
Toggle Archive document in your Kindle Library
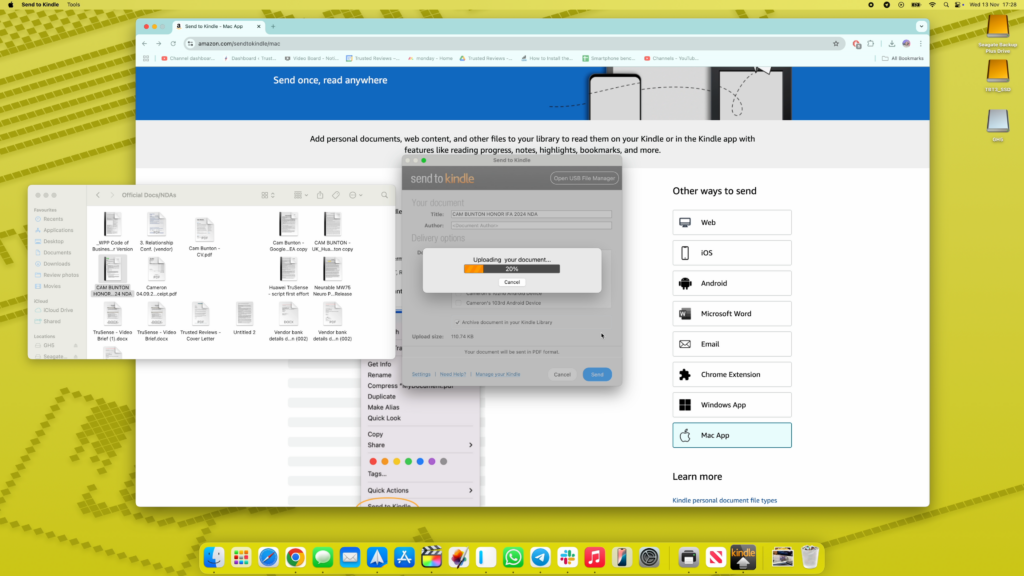tap(457, 322)
